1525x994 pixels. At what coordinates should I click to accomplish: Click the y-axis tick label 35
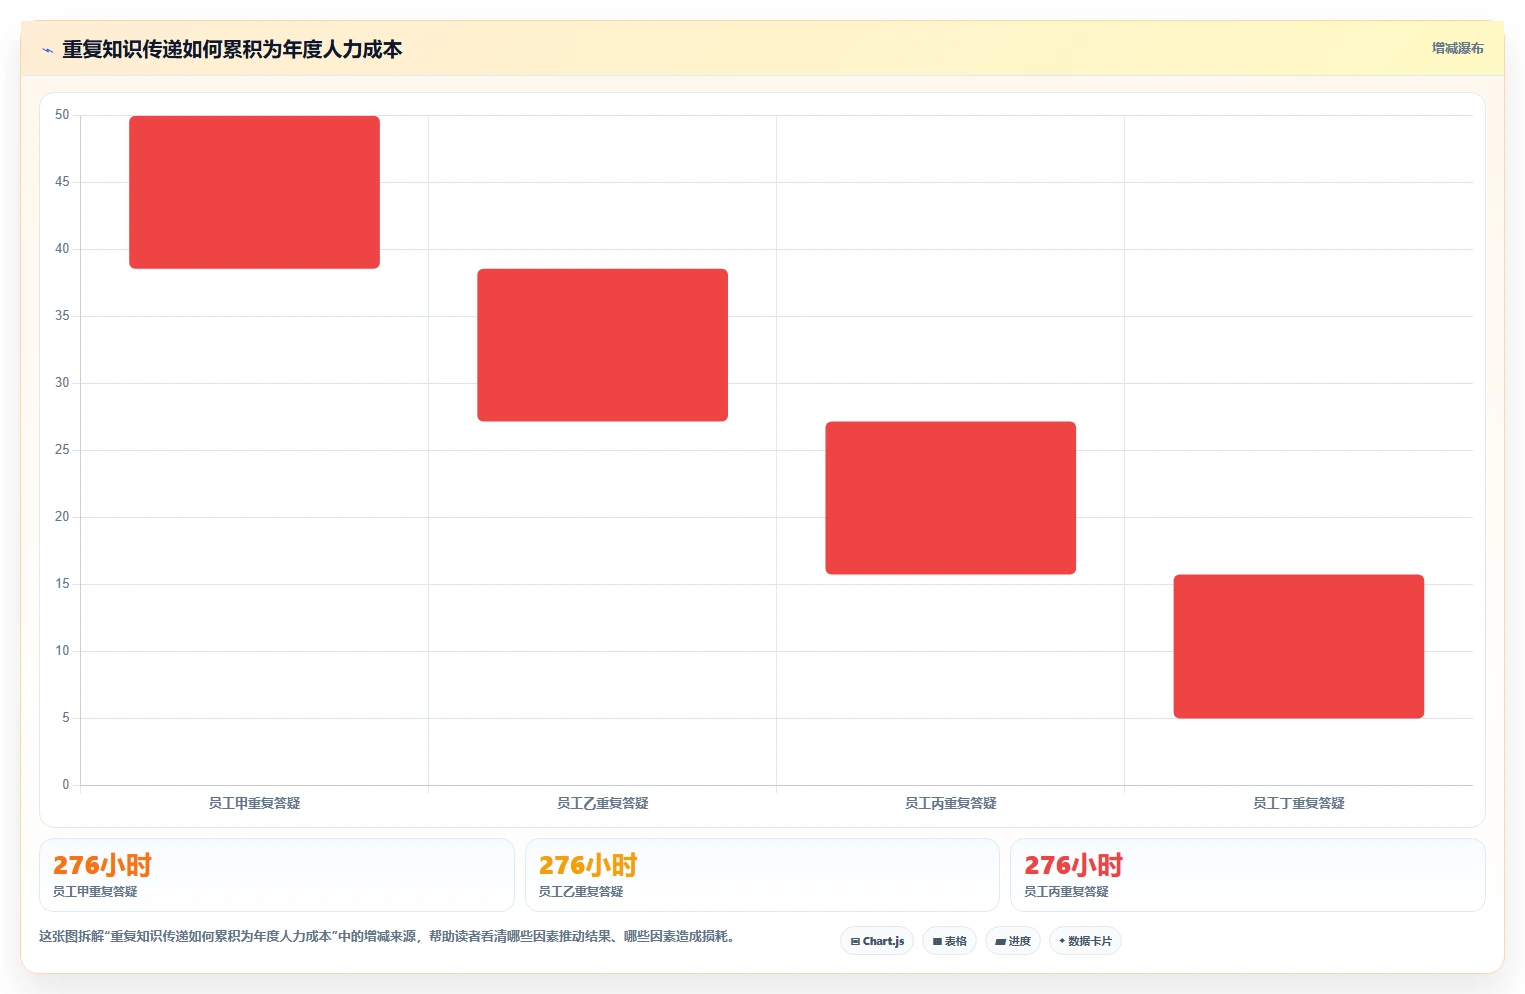click(62, 316)
